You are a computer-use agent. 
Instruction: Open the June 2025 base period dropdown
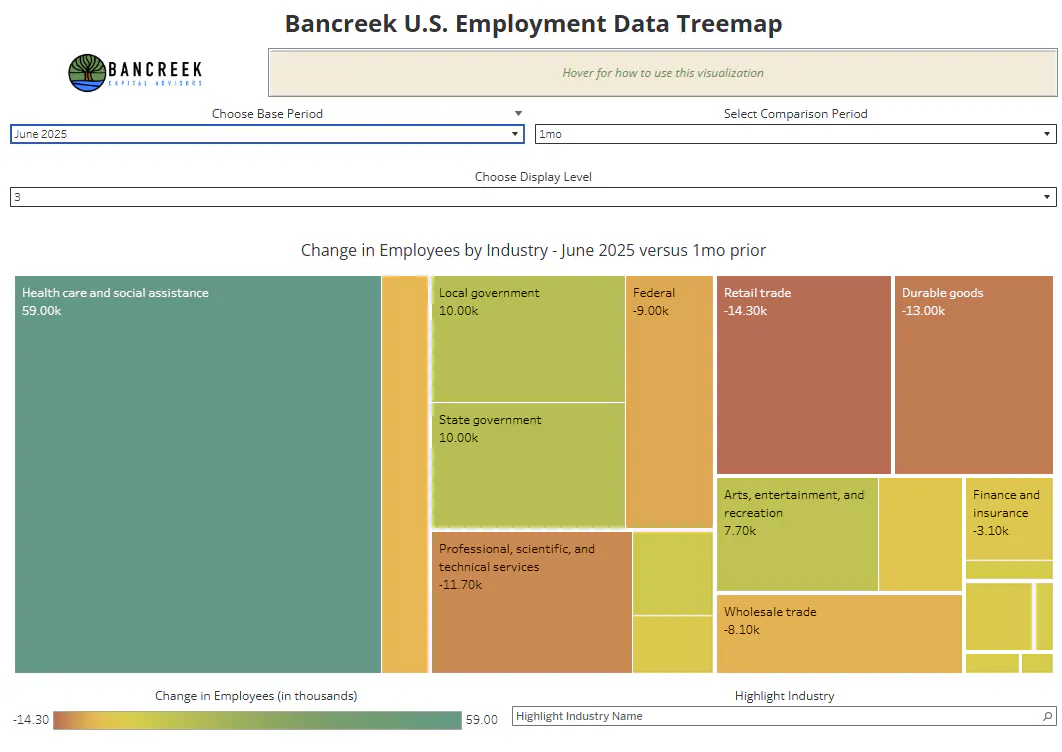click(267, 134)
